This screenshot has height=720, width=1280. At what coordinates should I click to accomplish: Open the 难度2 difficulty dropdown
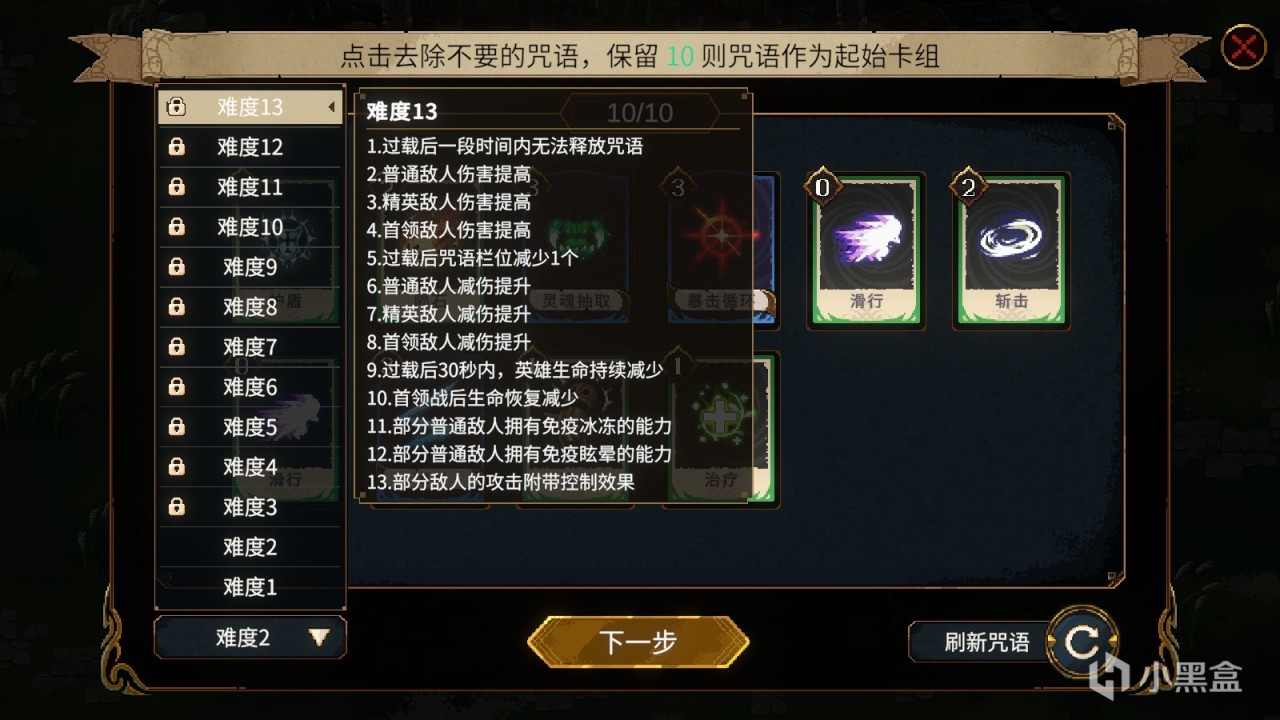[x=250, y=637]
